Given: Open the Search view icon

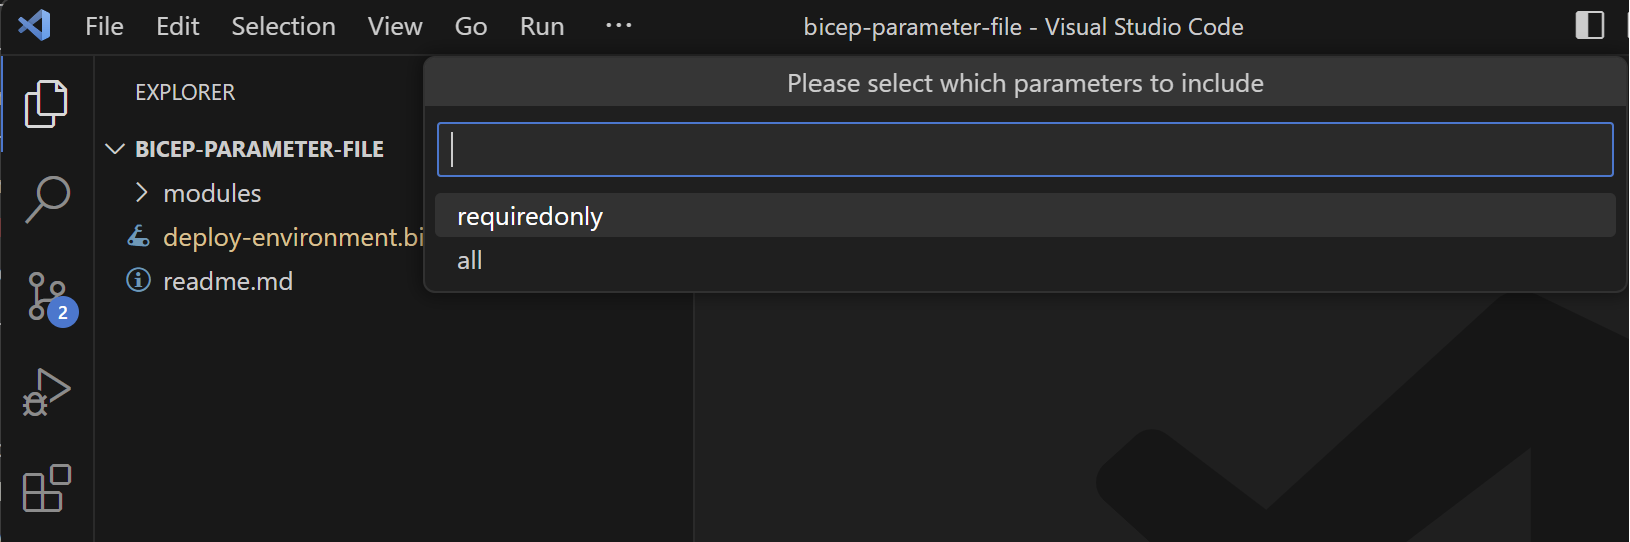Looking at the screenshot, I should (47, 199).
